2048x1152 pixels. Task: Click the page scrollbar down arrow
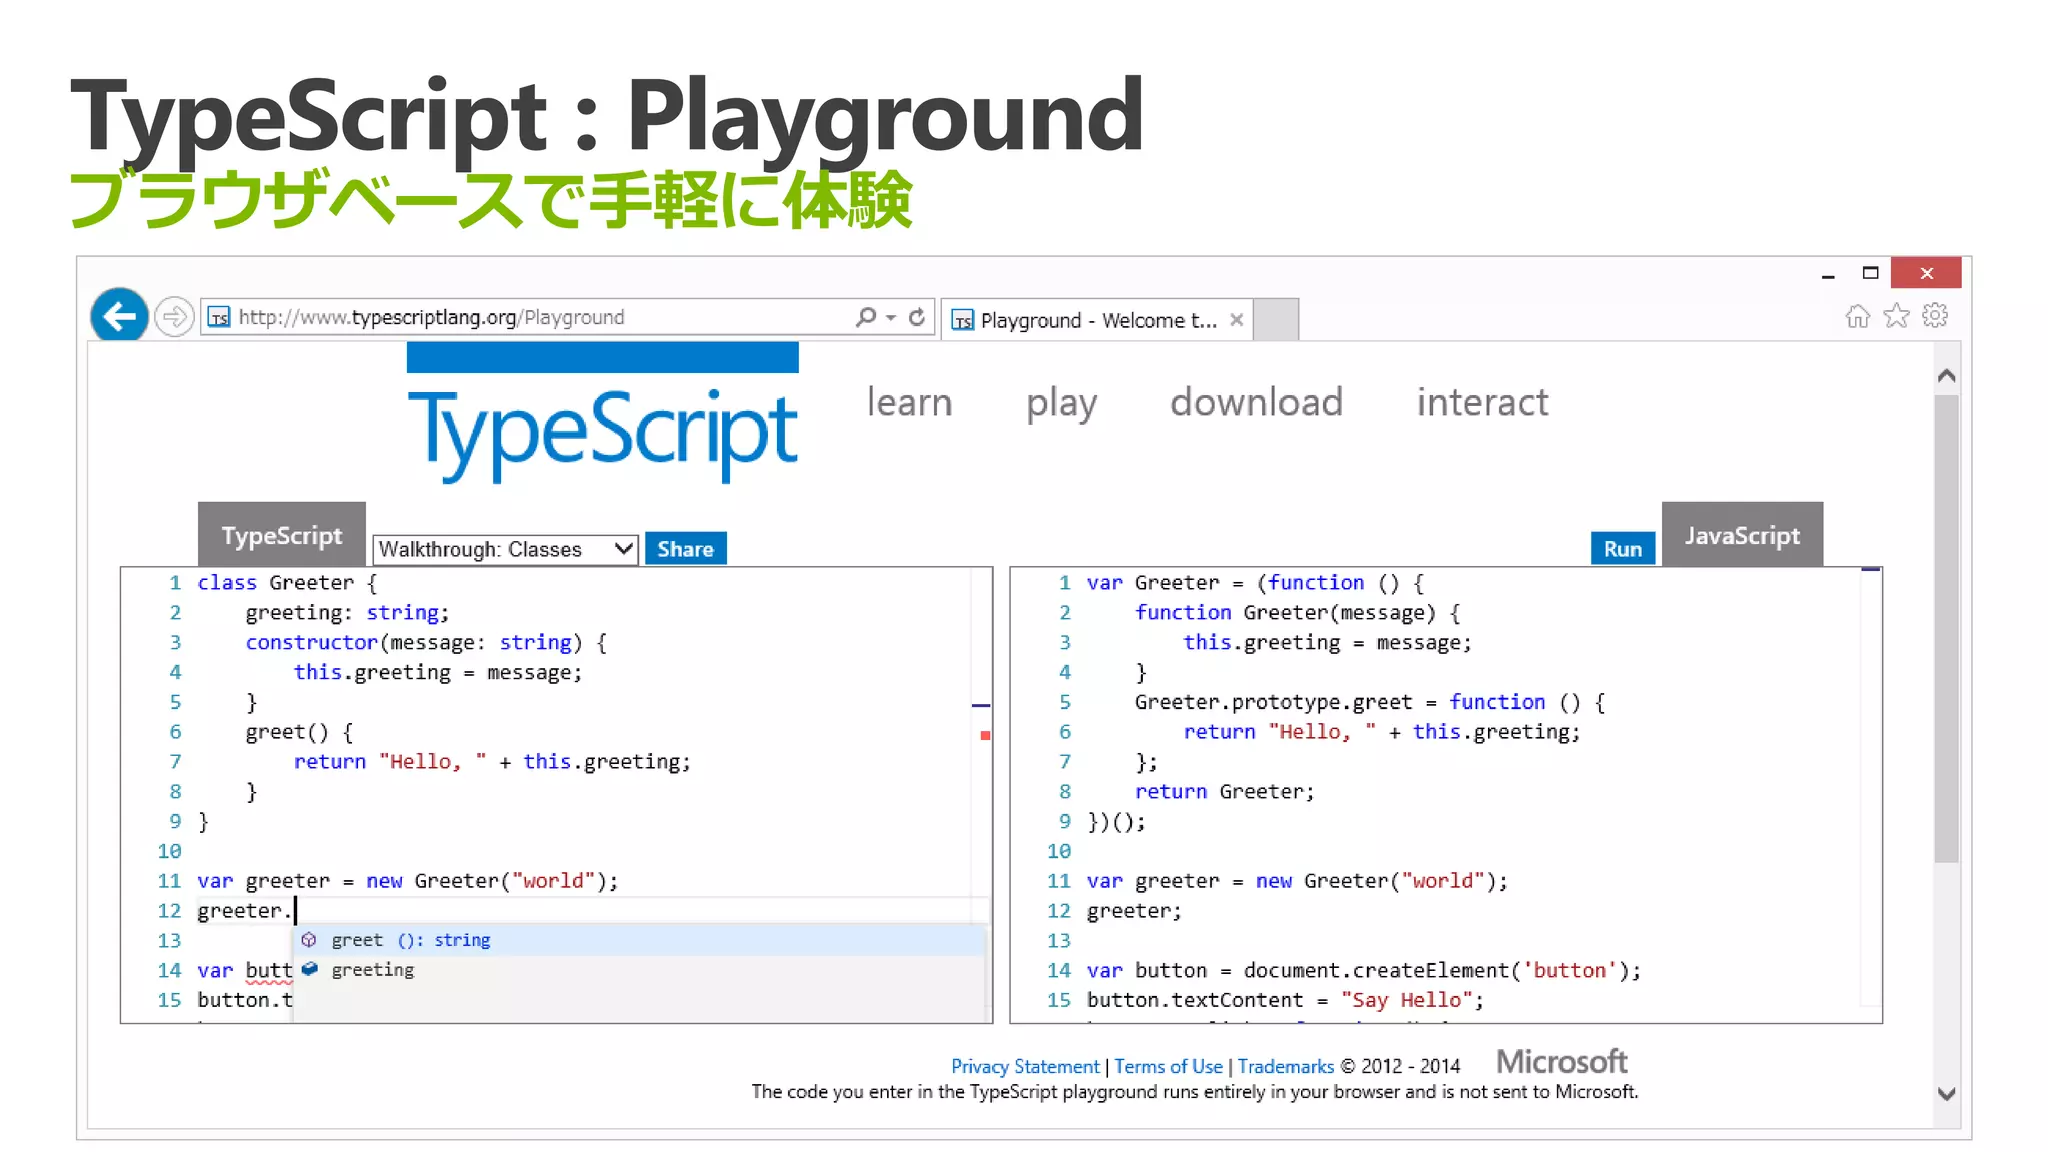[1946, 1094]
